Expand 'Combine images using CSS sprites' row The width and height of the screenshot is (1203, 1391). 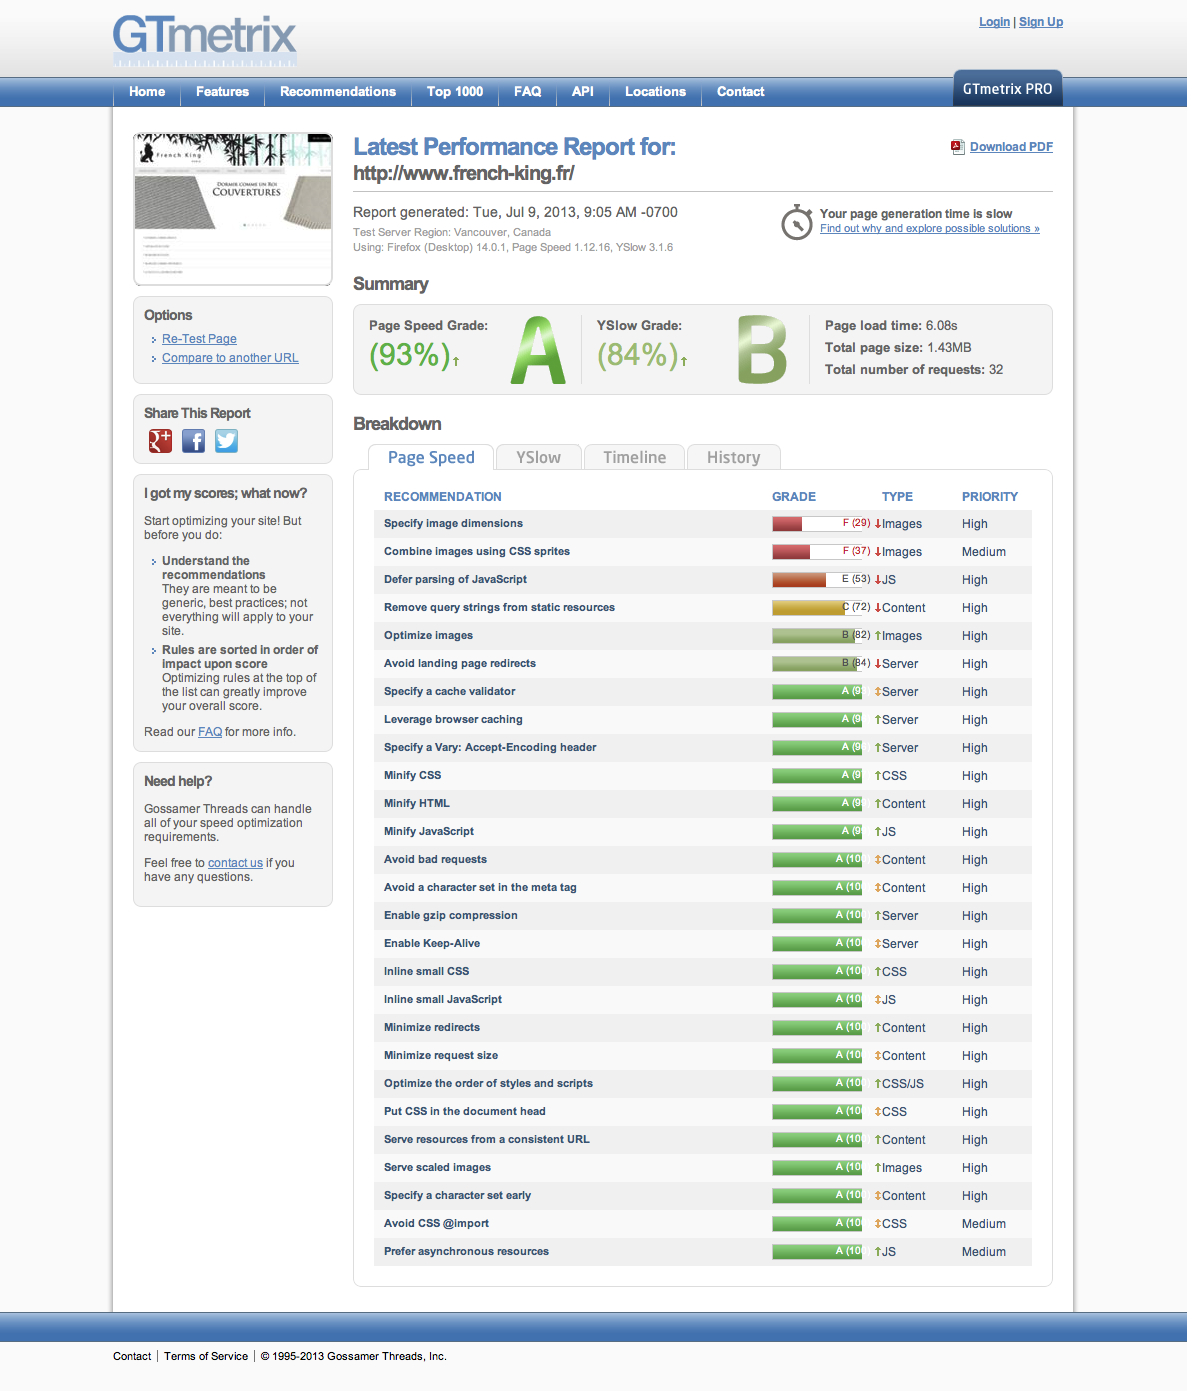[703, 552]
